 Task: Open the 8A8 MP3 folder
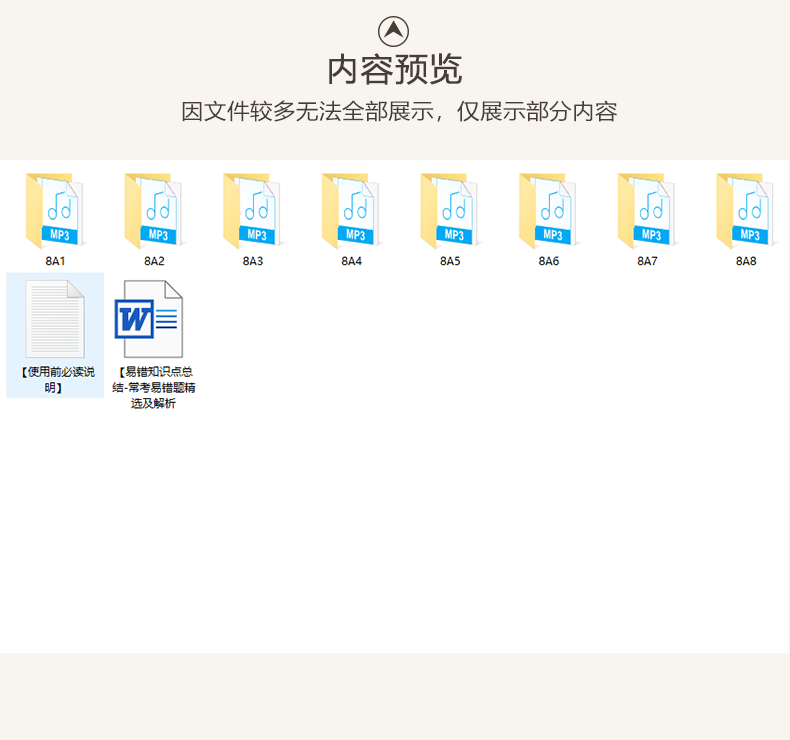point(746,211)
